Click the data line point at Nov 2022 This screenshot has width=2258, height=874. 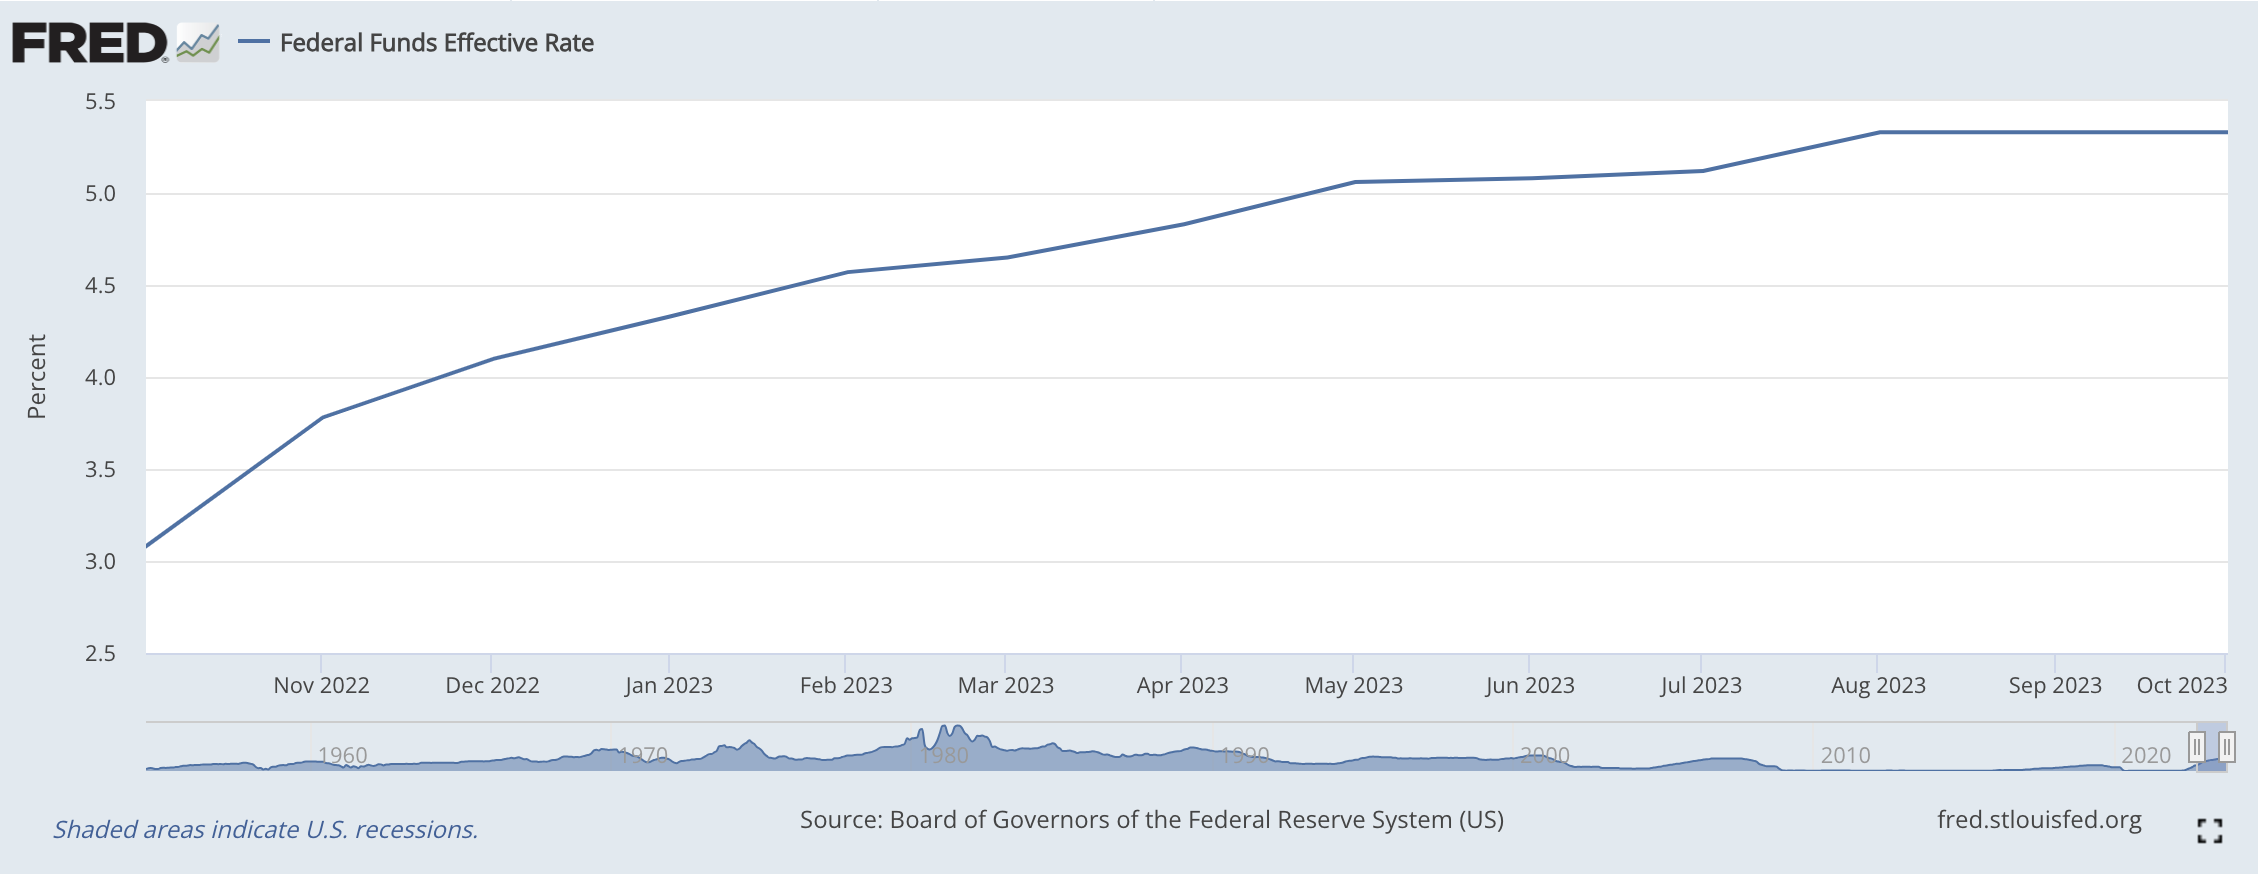322,417
